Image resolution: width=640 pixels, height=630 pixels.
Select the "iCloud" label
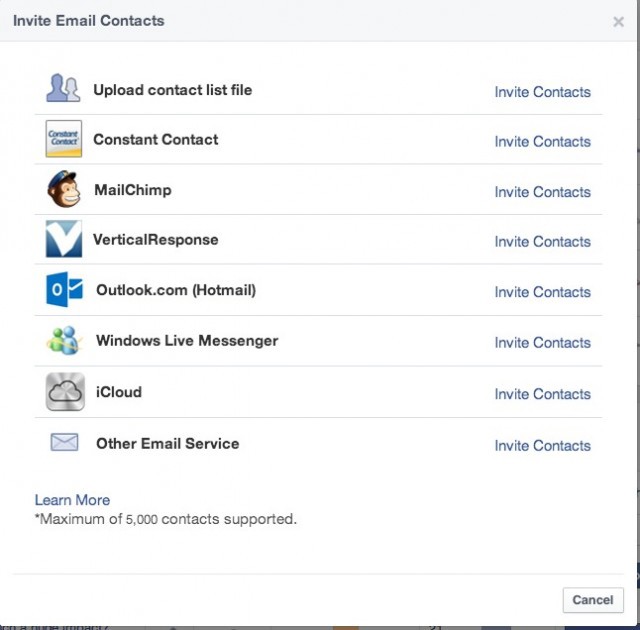(x=119, y=392)
